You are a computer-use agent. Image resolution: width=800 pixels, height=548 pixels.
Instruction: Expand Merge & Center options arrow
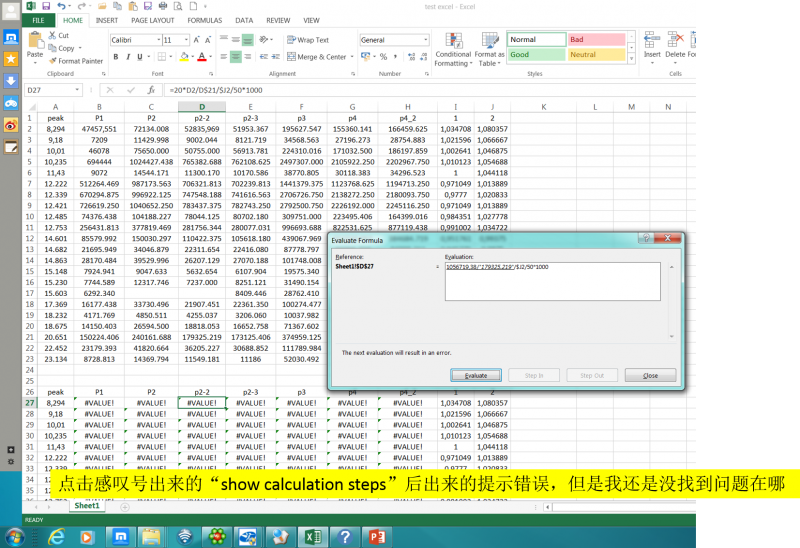(x=352, y=57)
